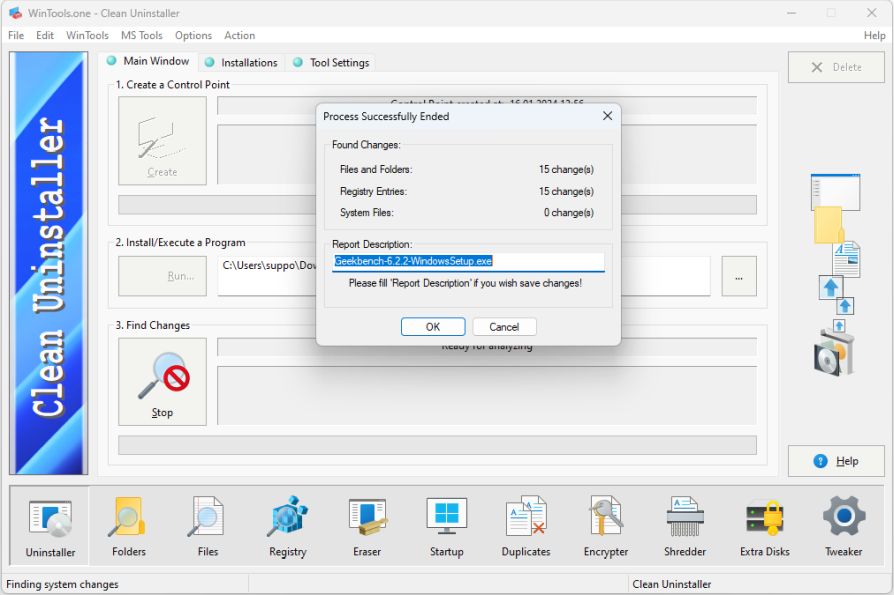
Task: Click the Run... button
Action: click(162, 276)
